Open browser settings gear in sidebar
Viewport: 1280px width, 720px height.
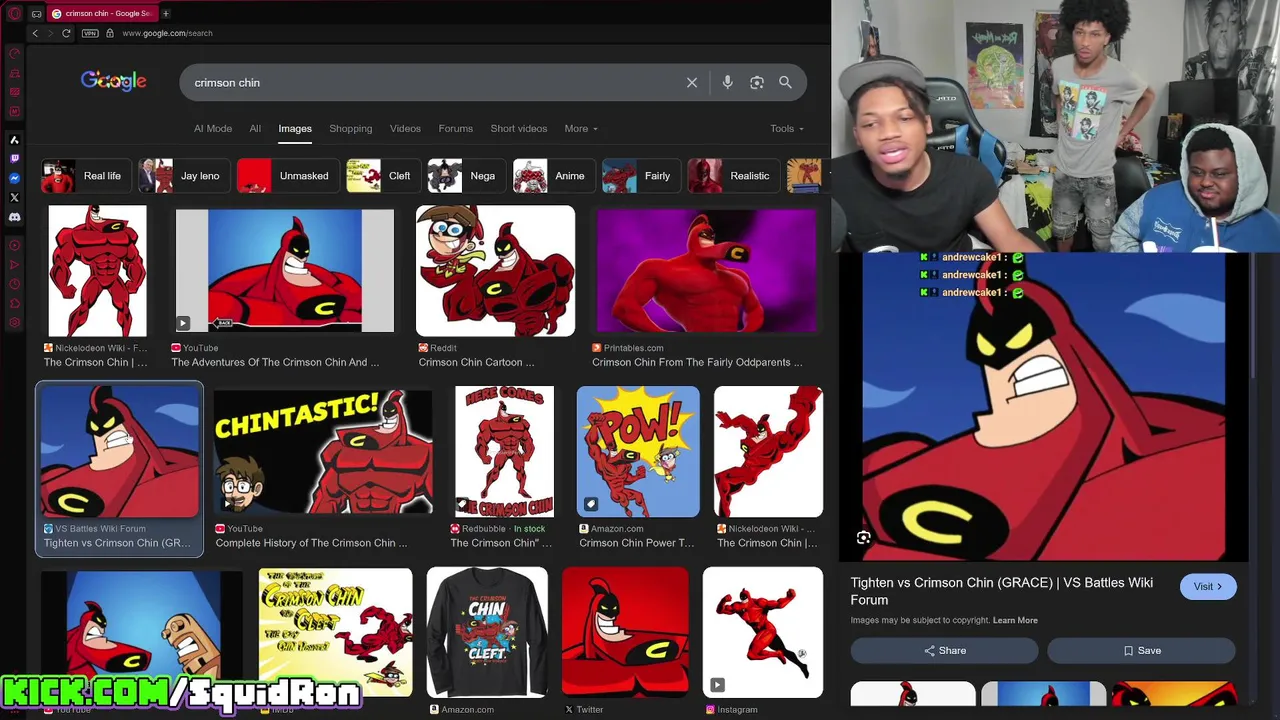click(x=14, y=322)
